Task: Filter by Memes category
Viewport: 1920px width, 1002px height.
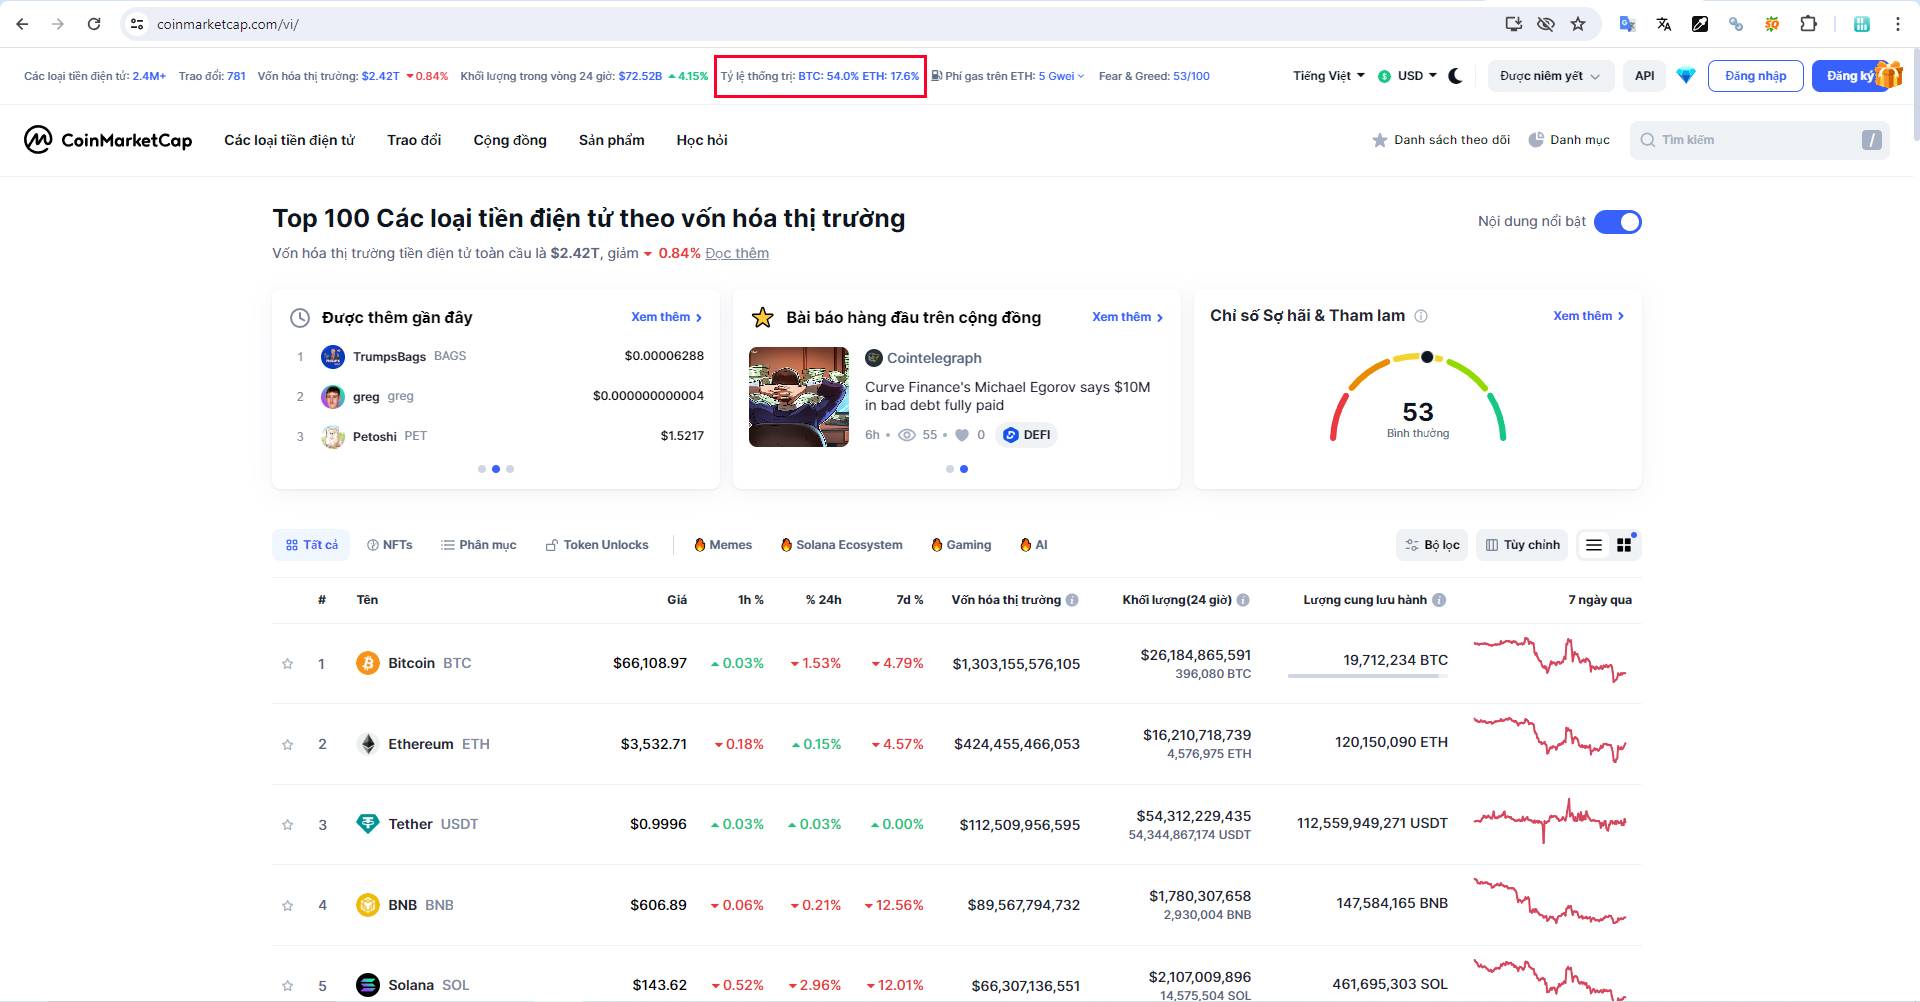Action: (x=723, y=545)
